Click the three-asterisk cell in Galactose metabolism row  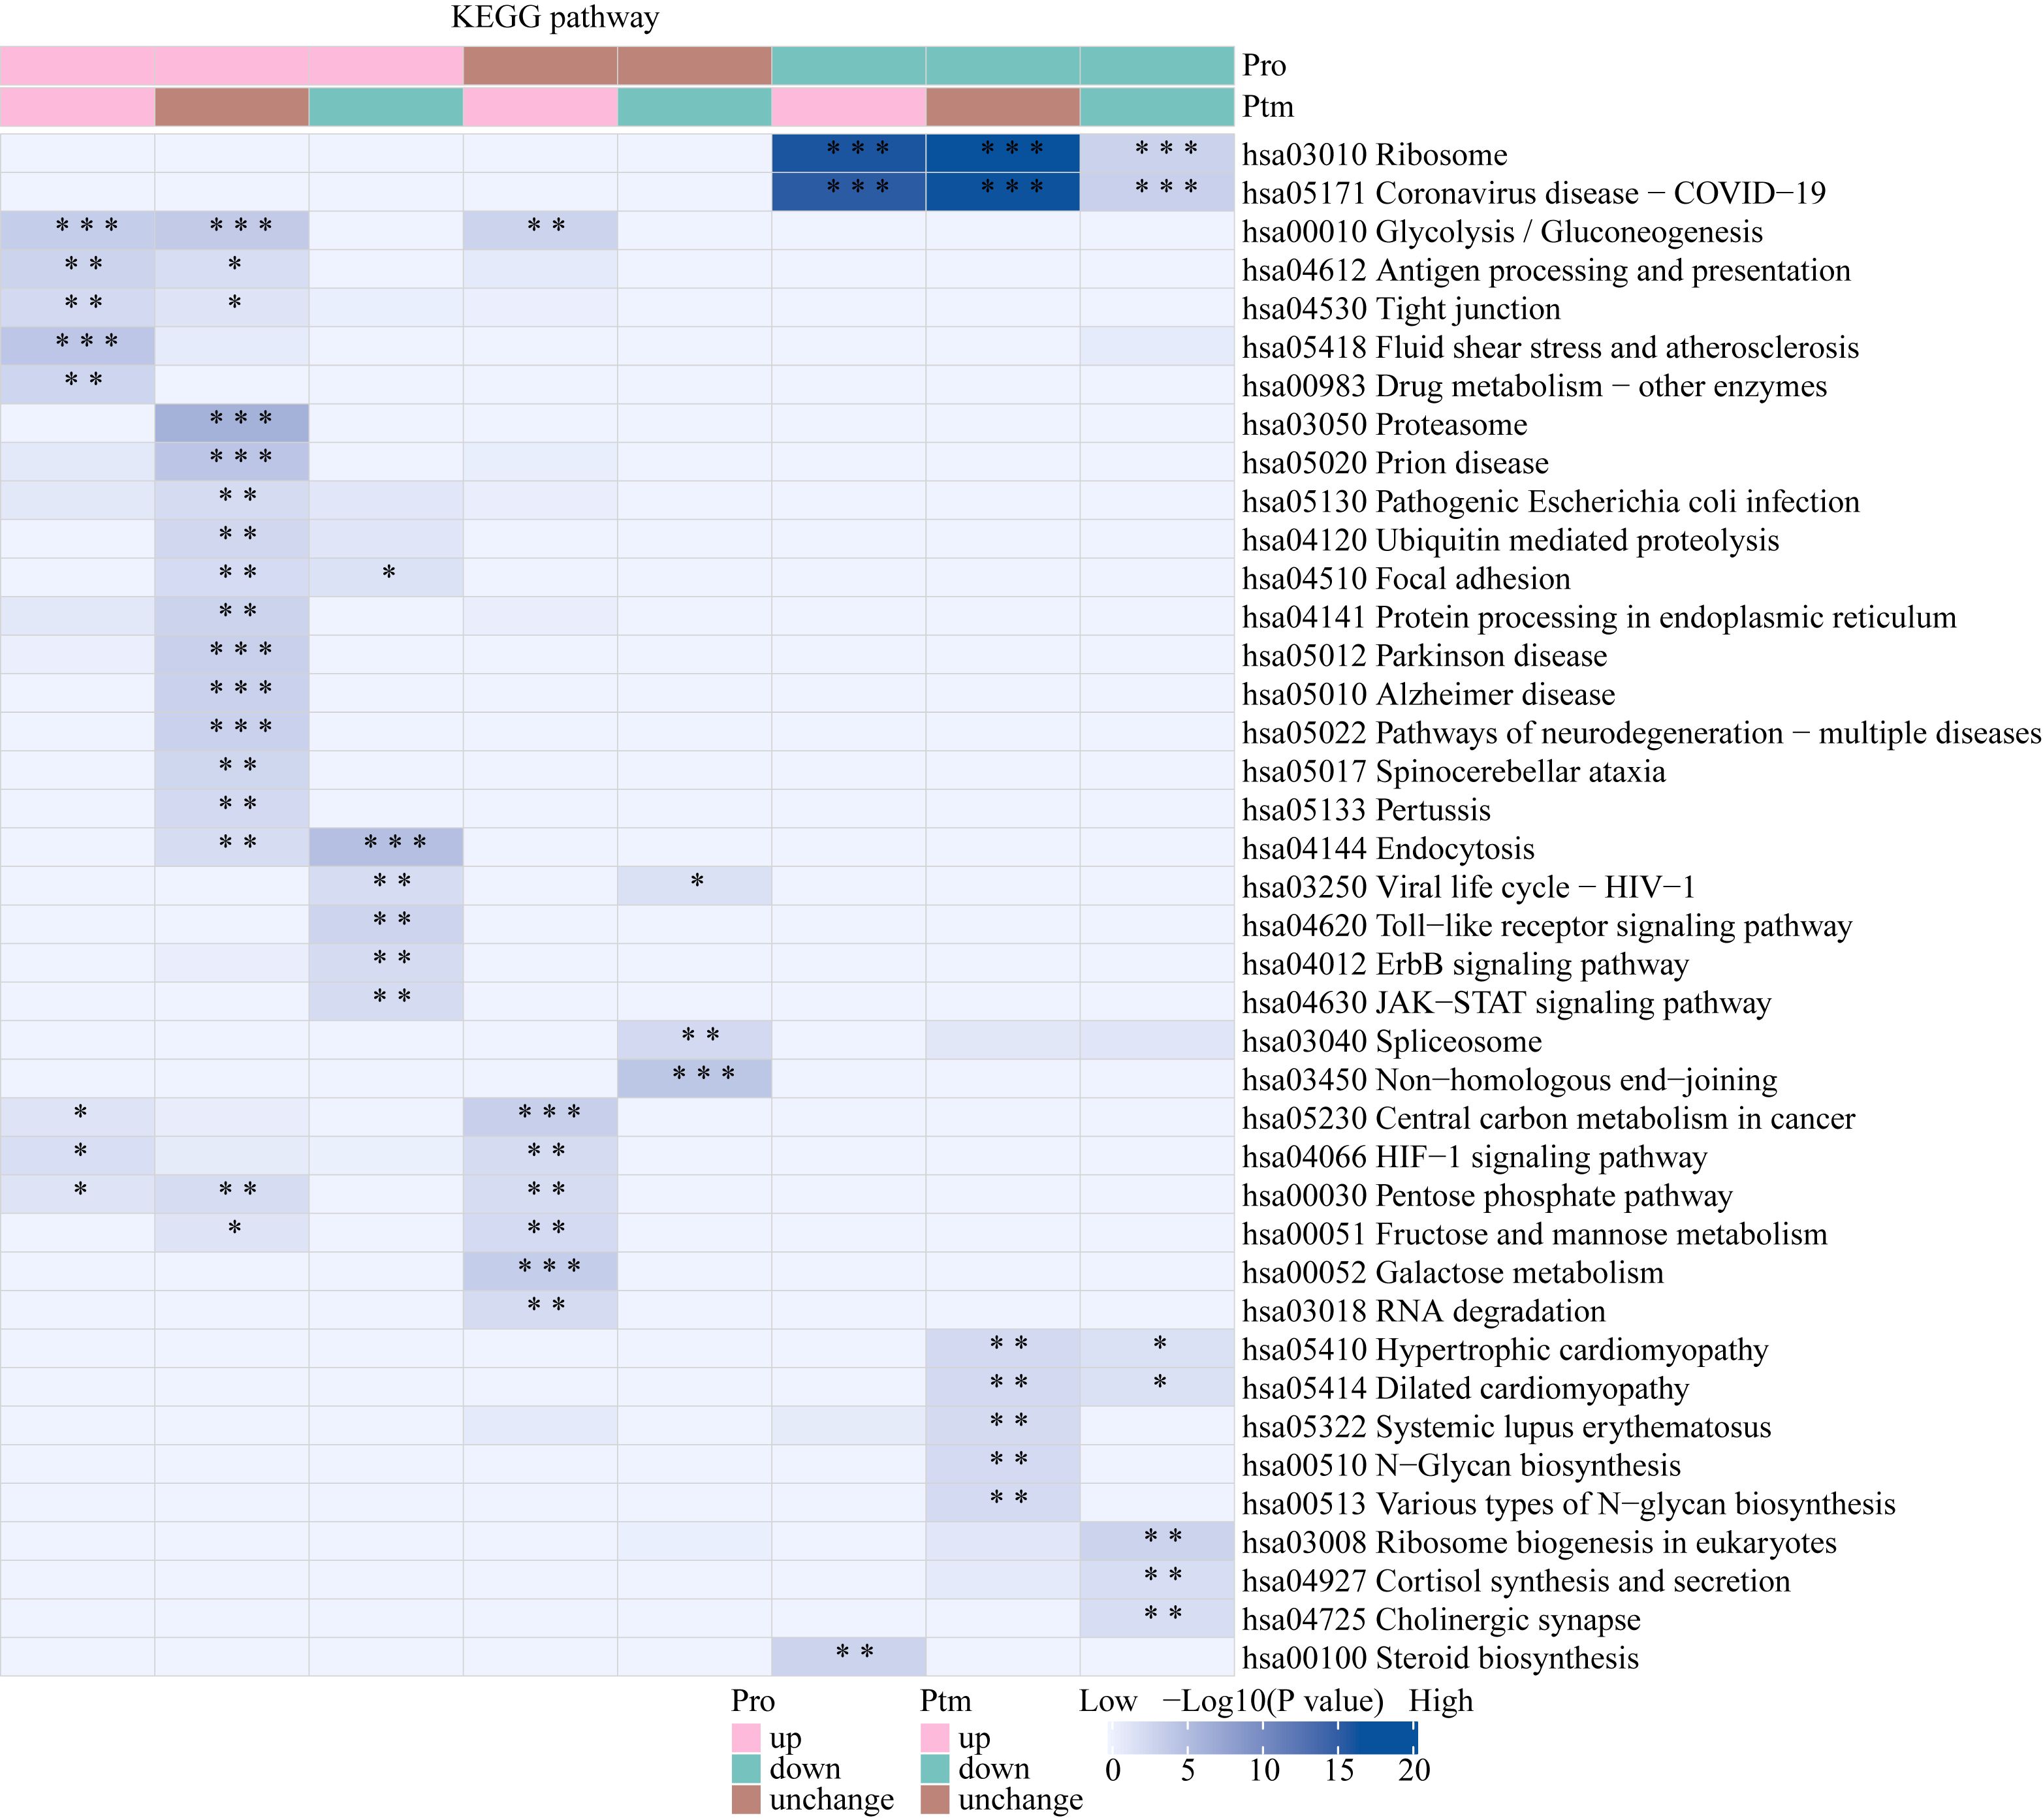pyautogui.click(x=540, y=1272)
